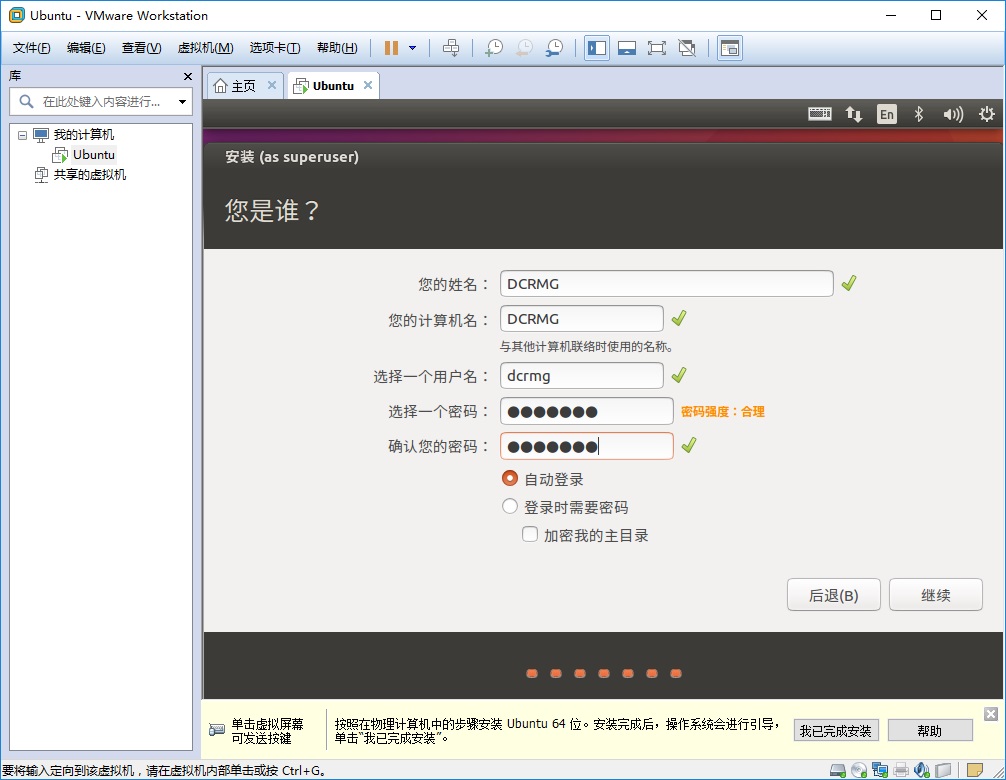Screen dimensions: 1006x780
Task: Click the keyboard indicator in Ubuntu panel
Action: tap(819, 114)
